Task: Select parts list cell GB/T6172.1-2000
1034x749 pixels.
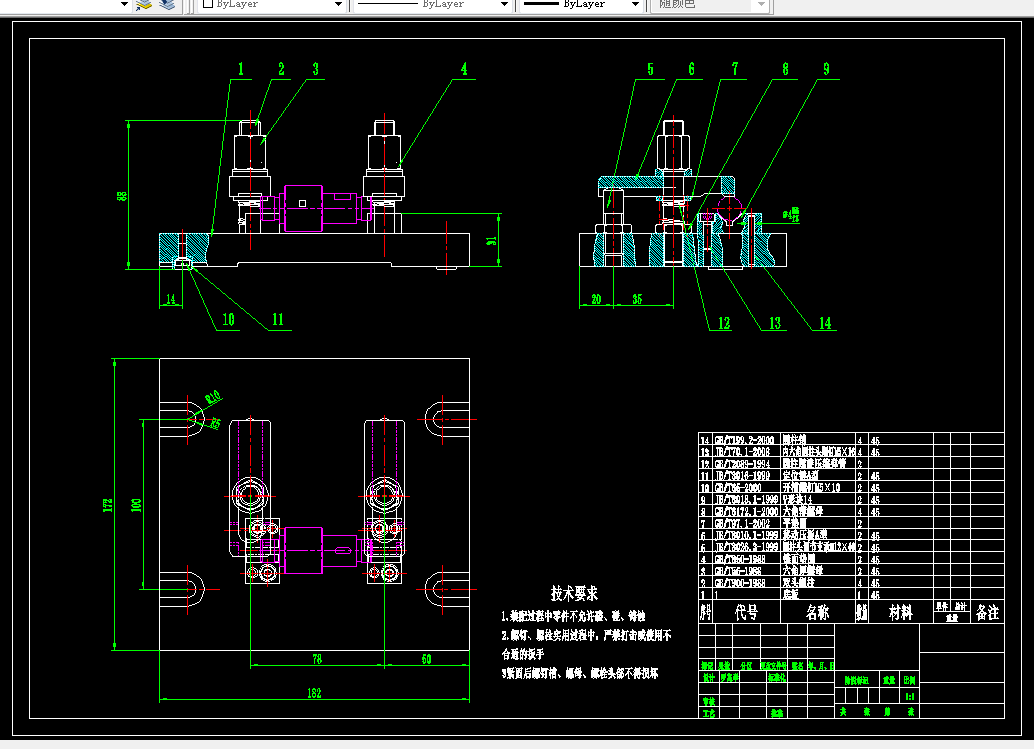Action: pos(746,512)
